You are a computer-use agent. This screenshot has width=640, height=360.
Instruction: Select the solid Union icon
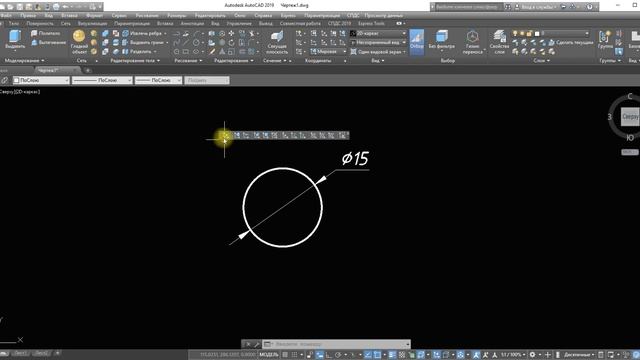tap(105, 33)
